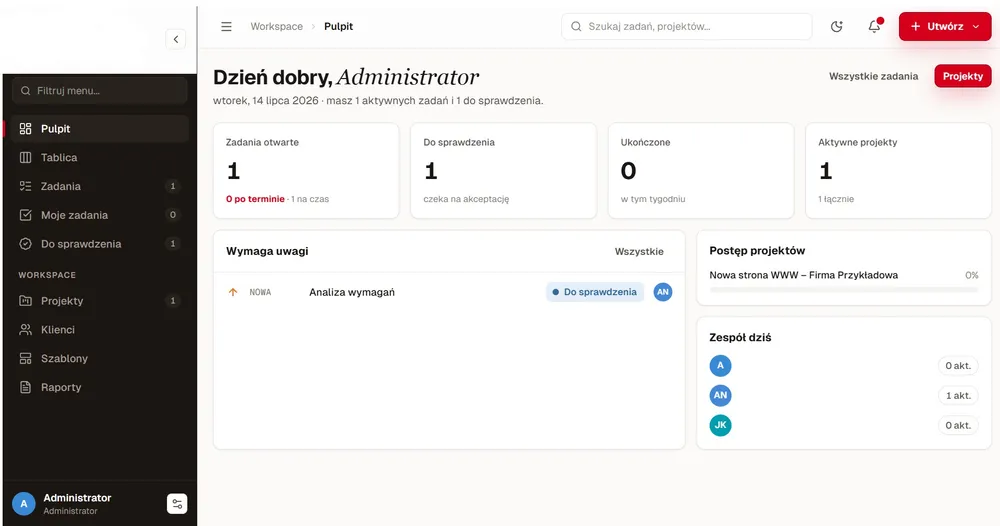The height and width of the screenshot is (526, 1000).
Task: Open the Zadania menu item
Action: (x=99, y=186)
